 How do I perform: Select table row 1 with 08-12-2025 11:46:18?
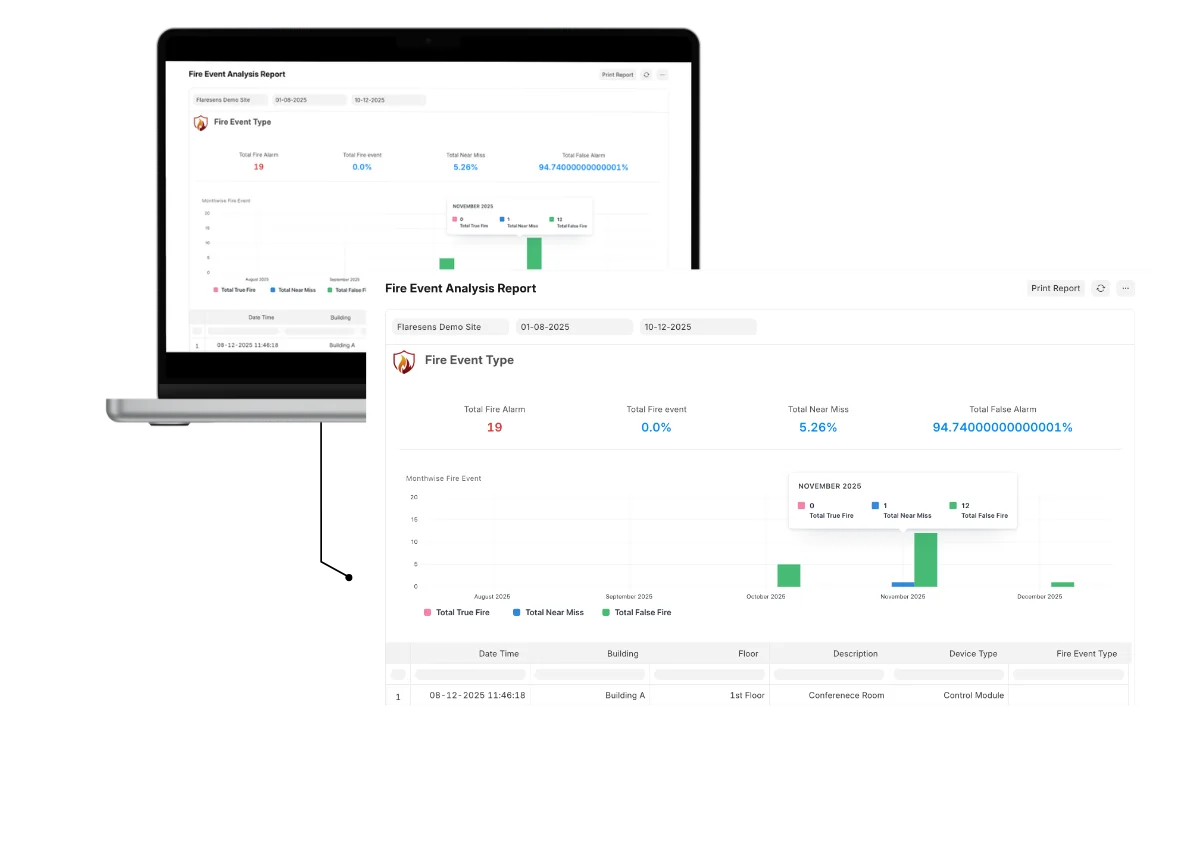(477, 695)
